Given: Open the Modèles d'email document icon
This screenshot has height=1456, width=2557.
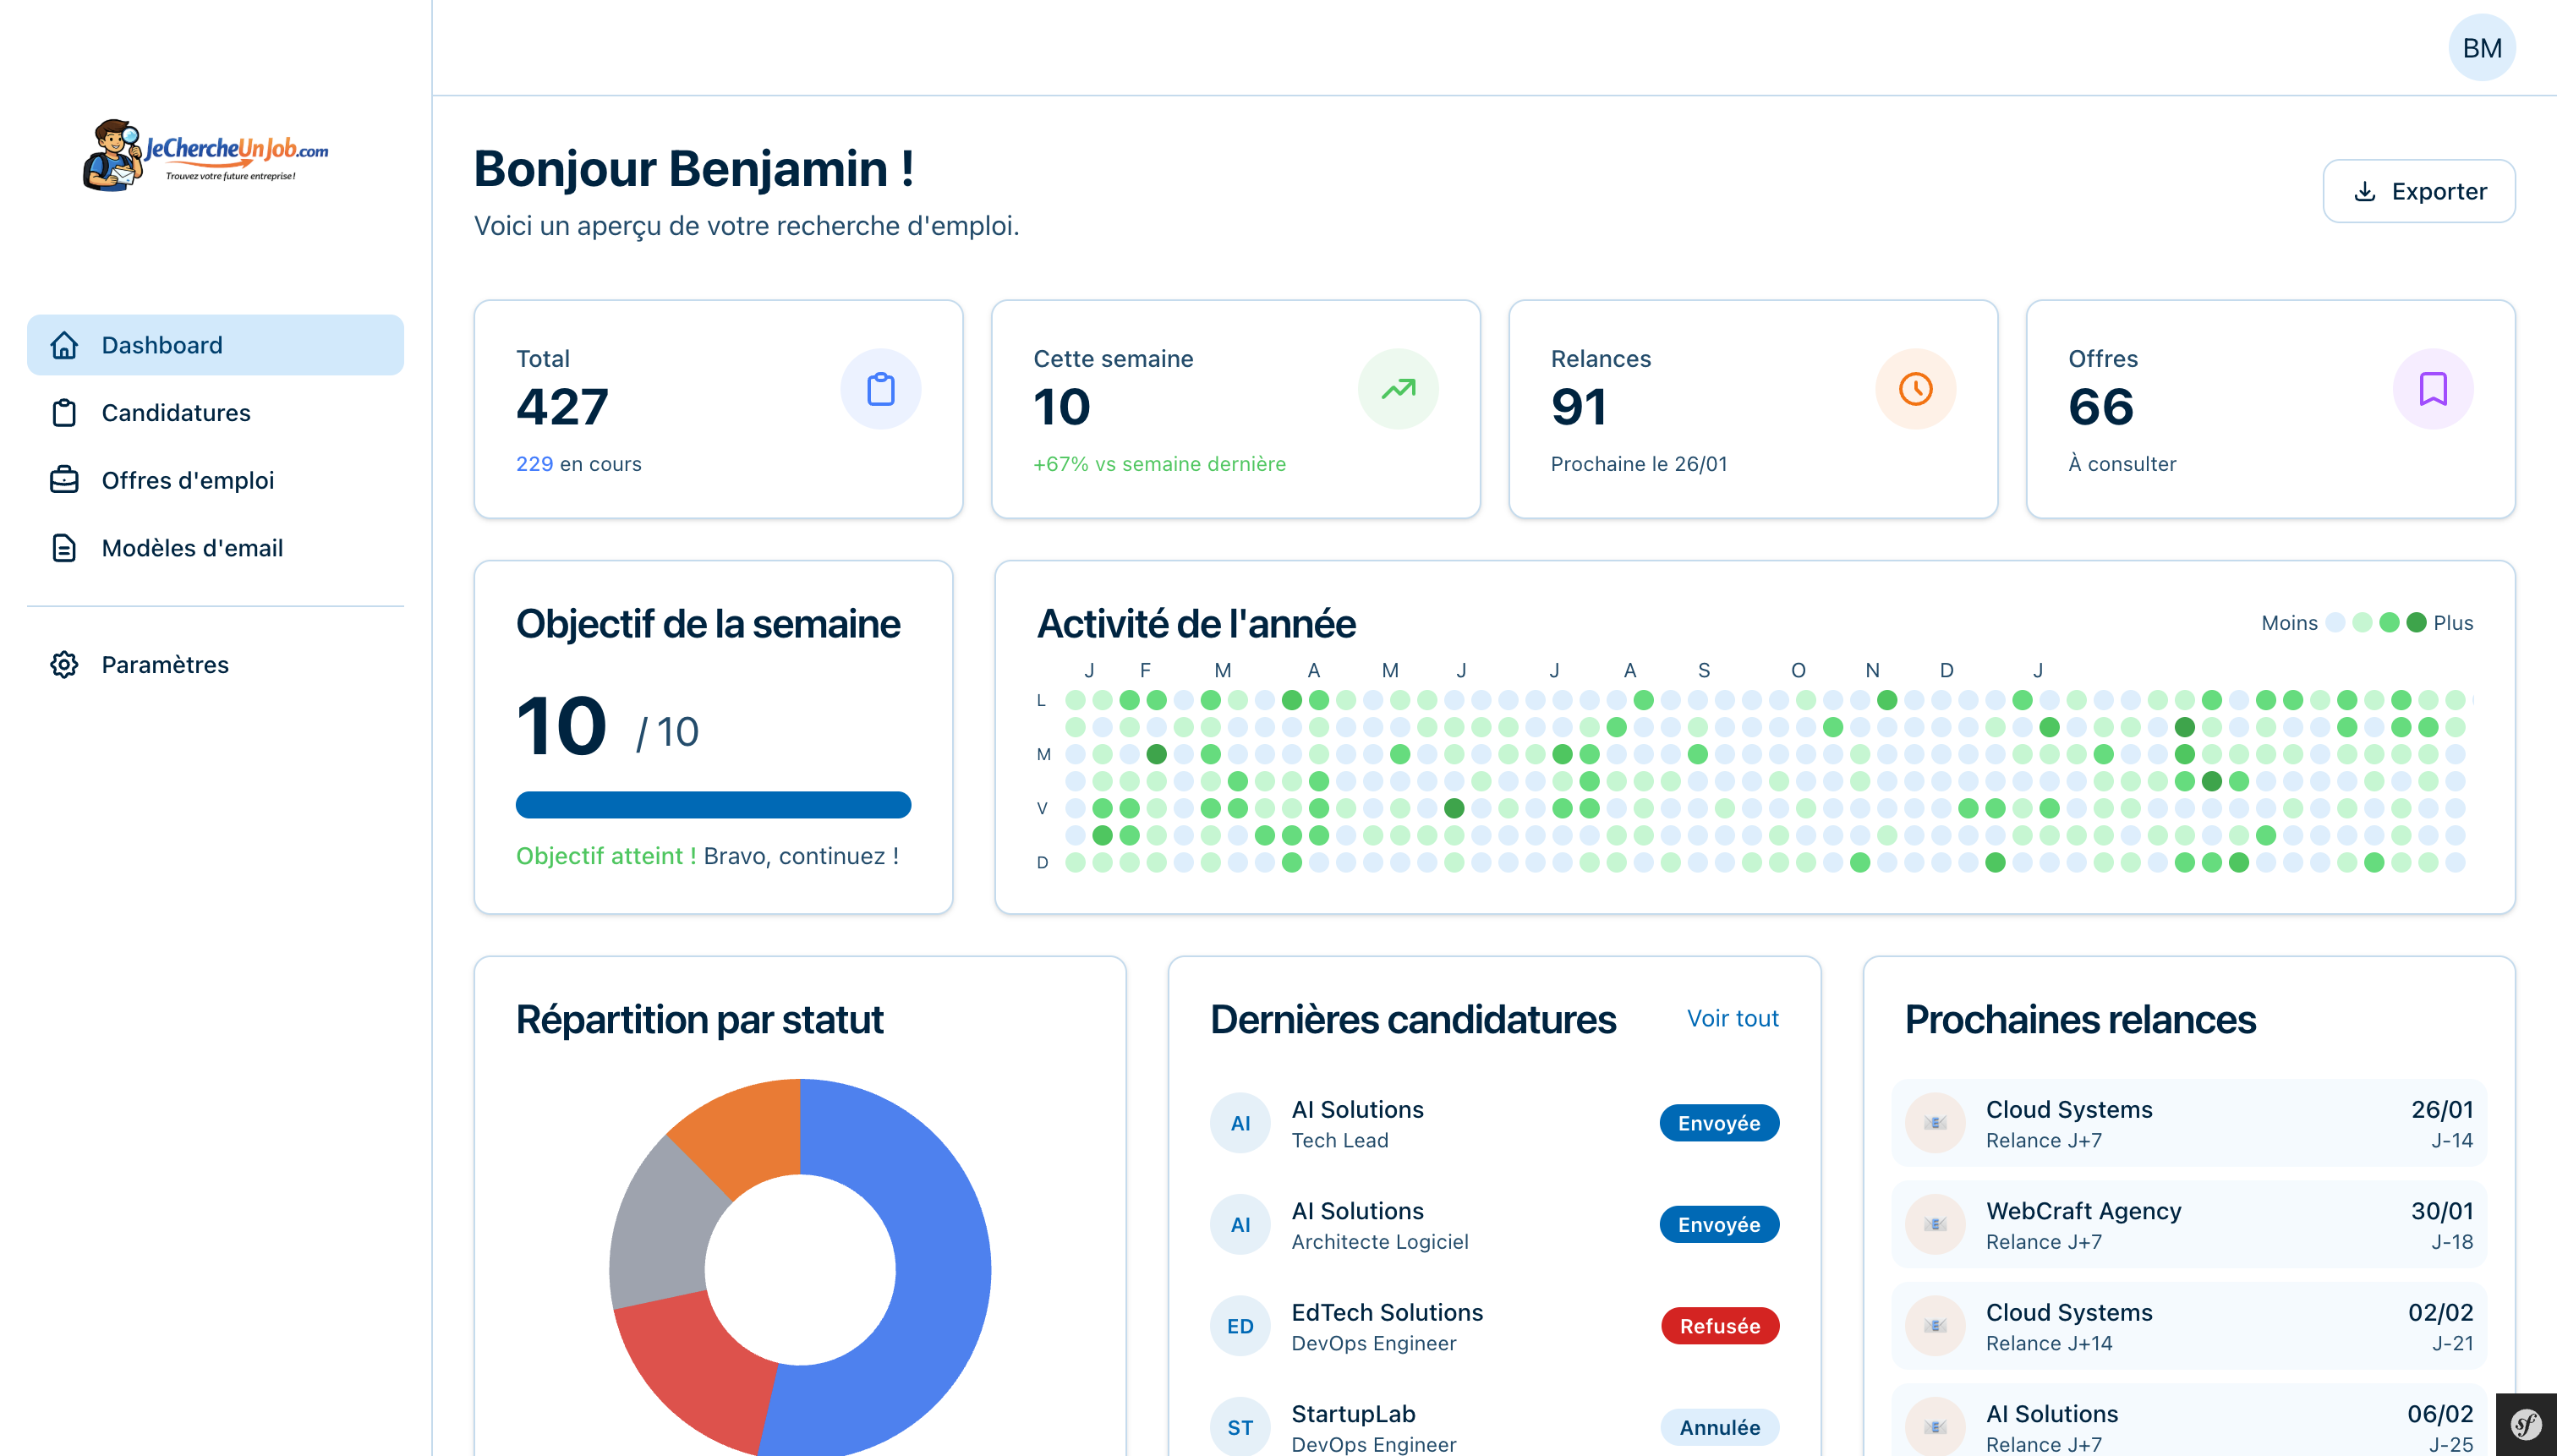Looking at the screenshot, I should [x=64, y=548].
